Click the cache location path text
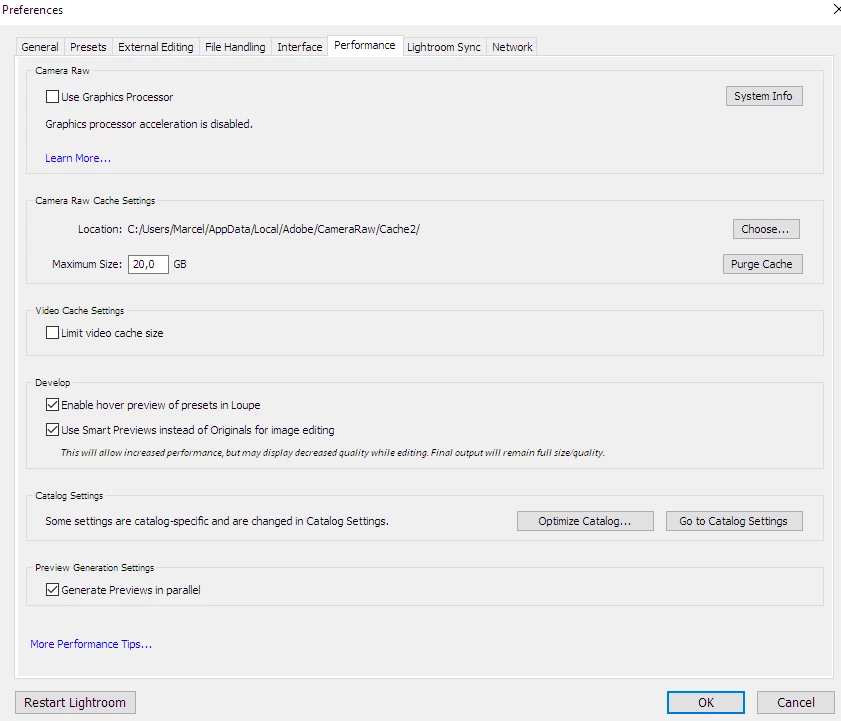The image size is (841, 721). click(x=274, y=229)
